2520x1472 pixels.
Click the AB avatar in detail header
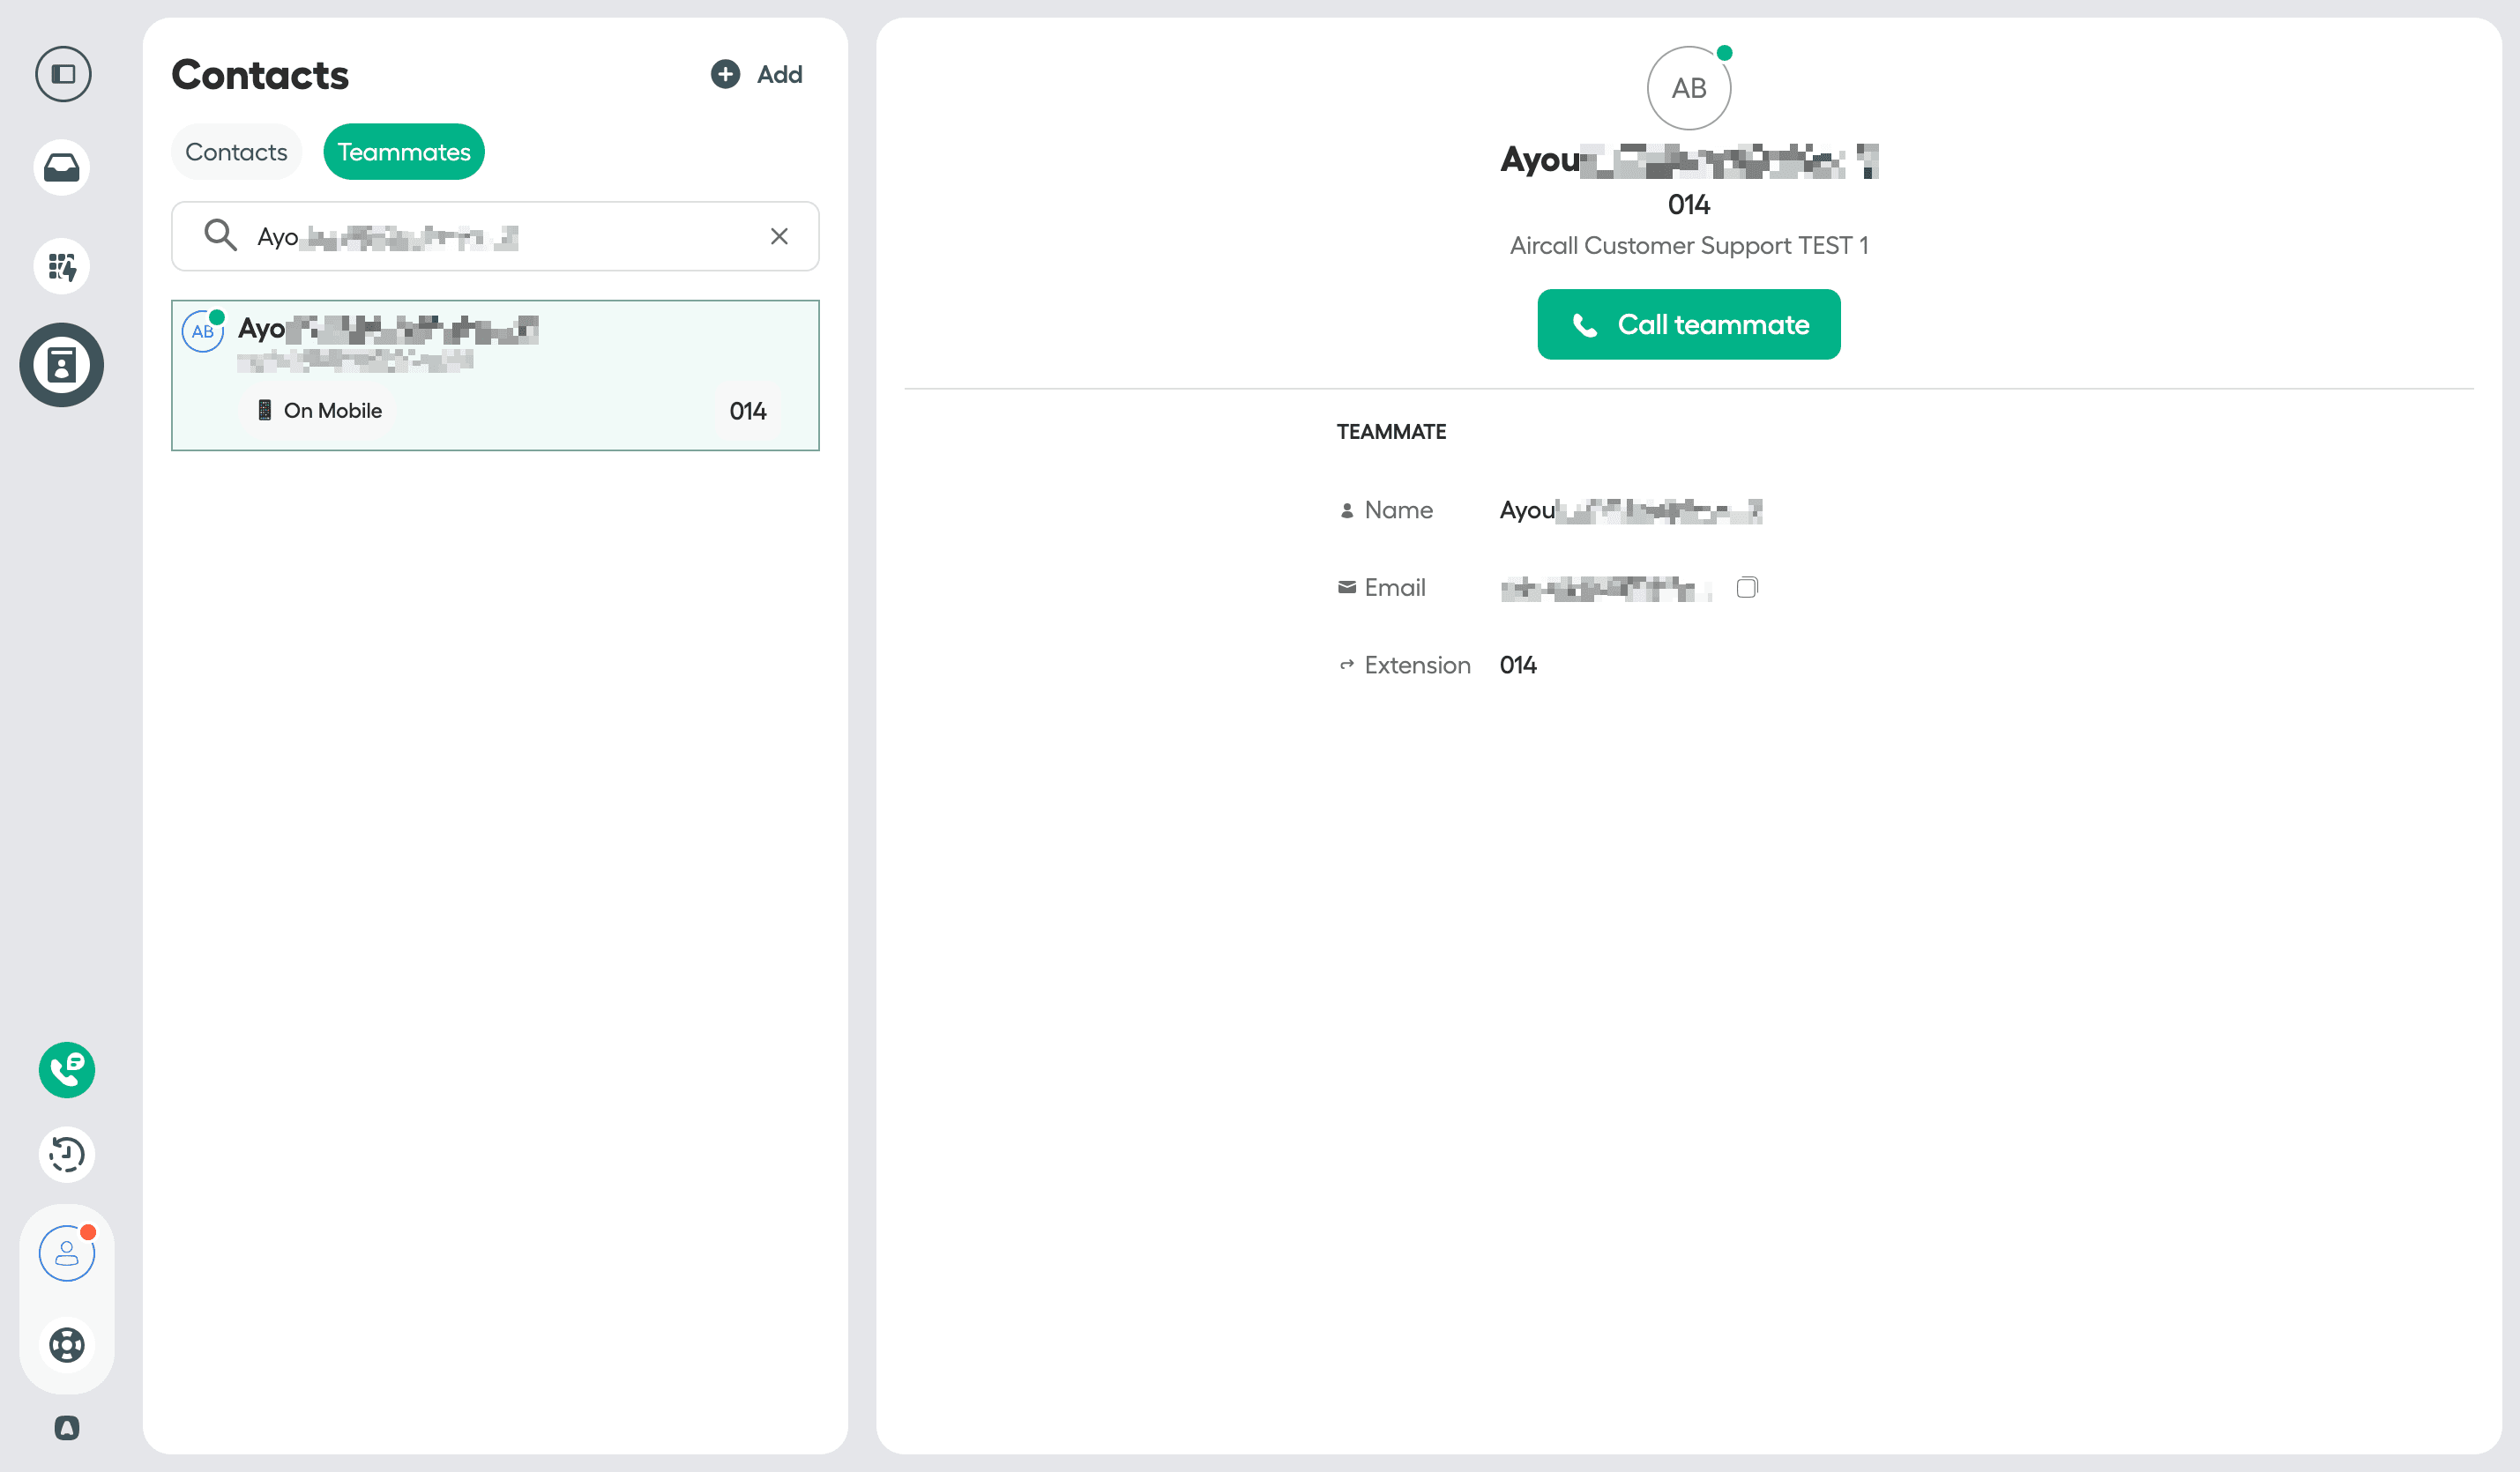tap(1688, 88)
